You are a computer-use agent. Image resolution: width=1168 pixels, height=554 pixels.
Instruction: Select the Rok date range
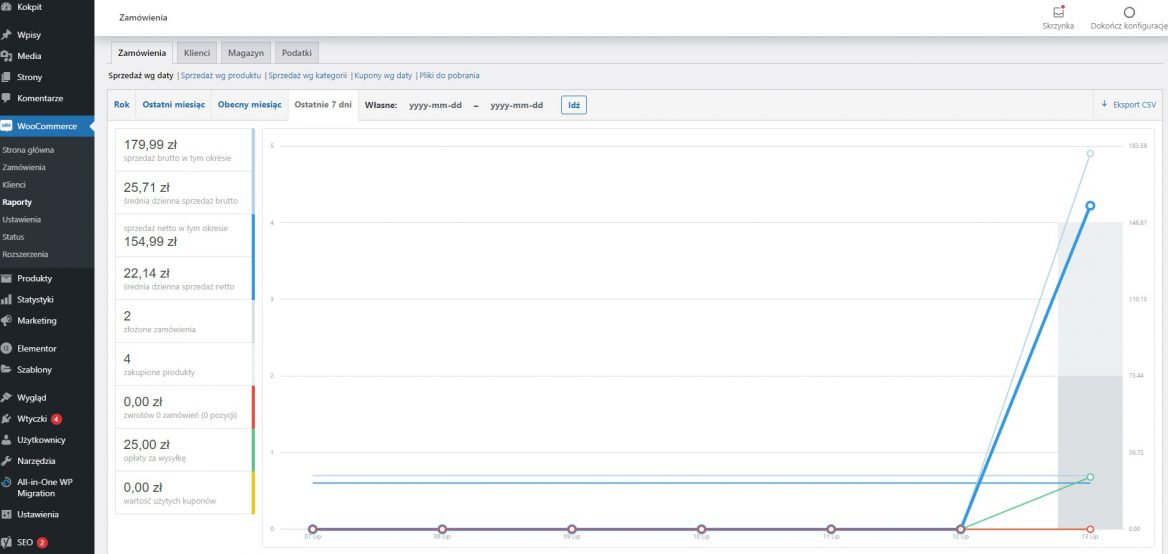click(122, 104)
